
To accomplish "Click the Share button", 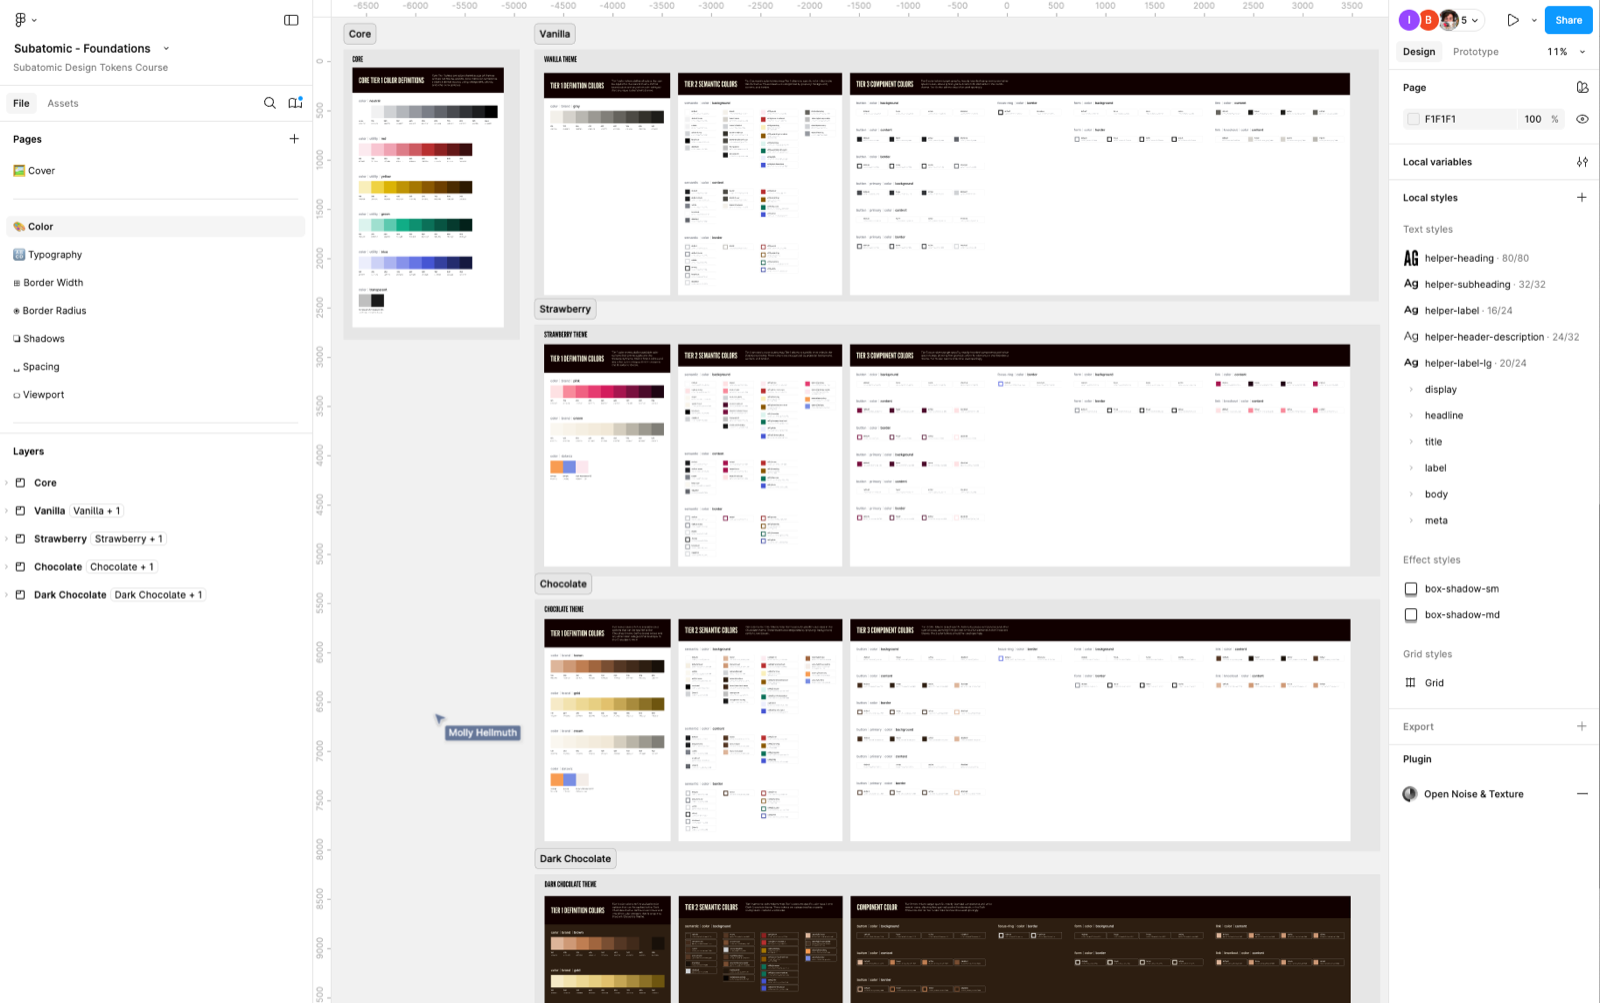I will pos(1569,20).
